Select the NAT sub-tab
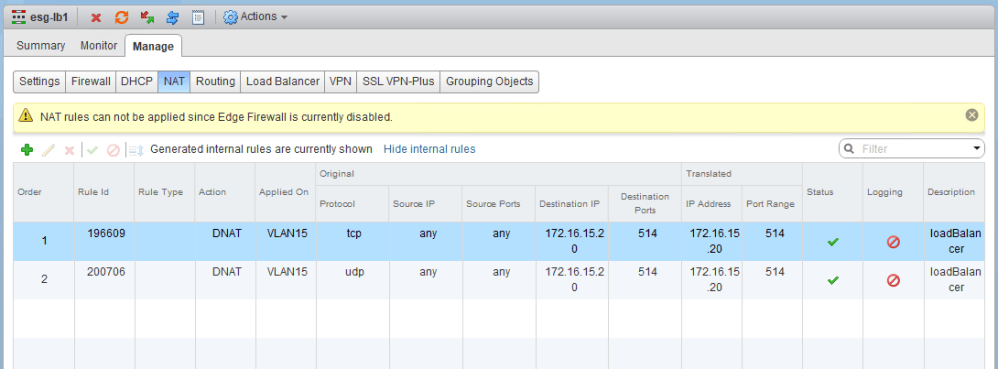Image resolution: width=998 pixels, height=369 pixels. (x=174, y=81)
